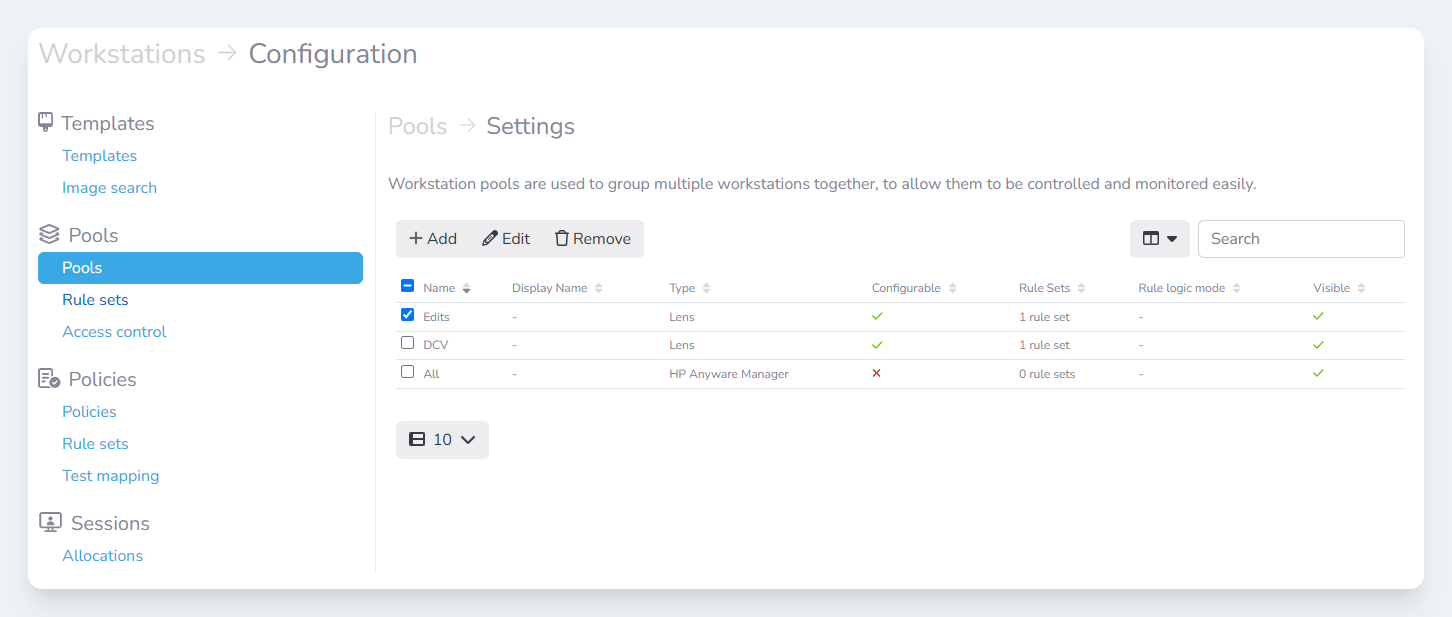Image resolution: width=1452 pixels, height=617 pixels.
Task: Sort by Configurable column sort icon
Action: click(952, 288)
